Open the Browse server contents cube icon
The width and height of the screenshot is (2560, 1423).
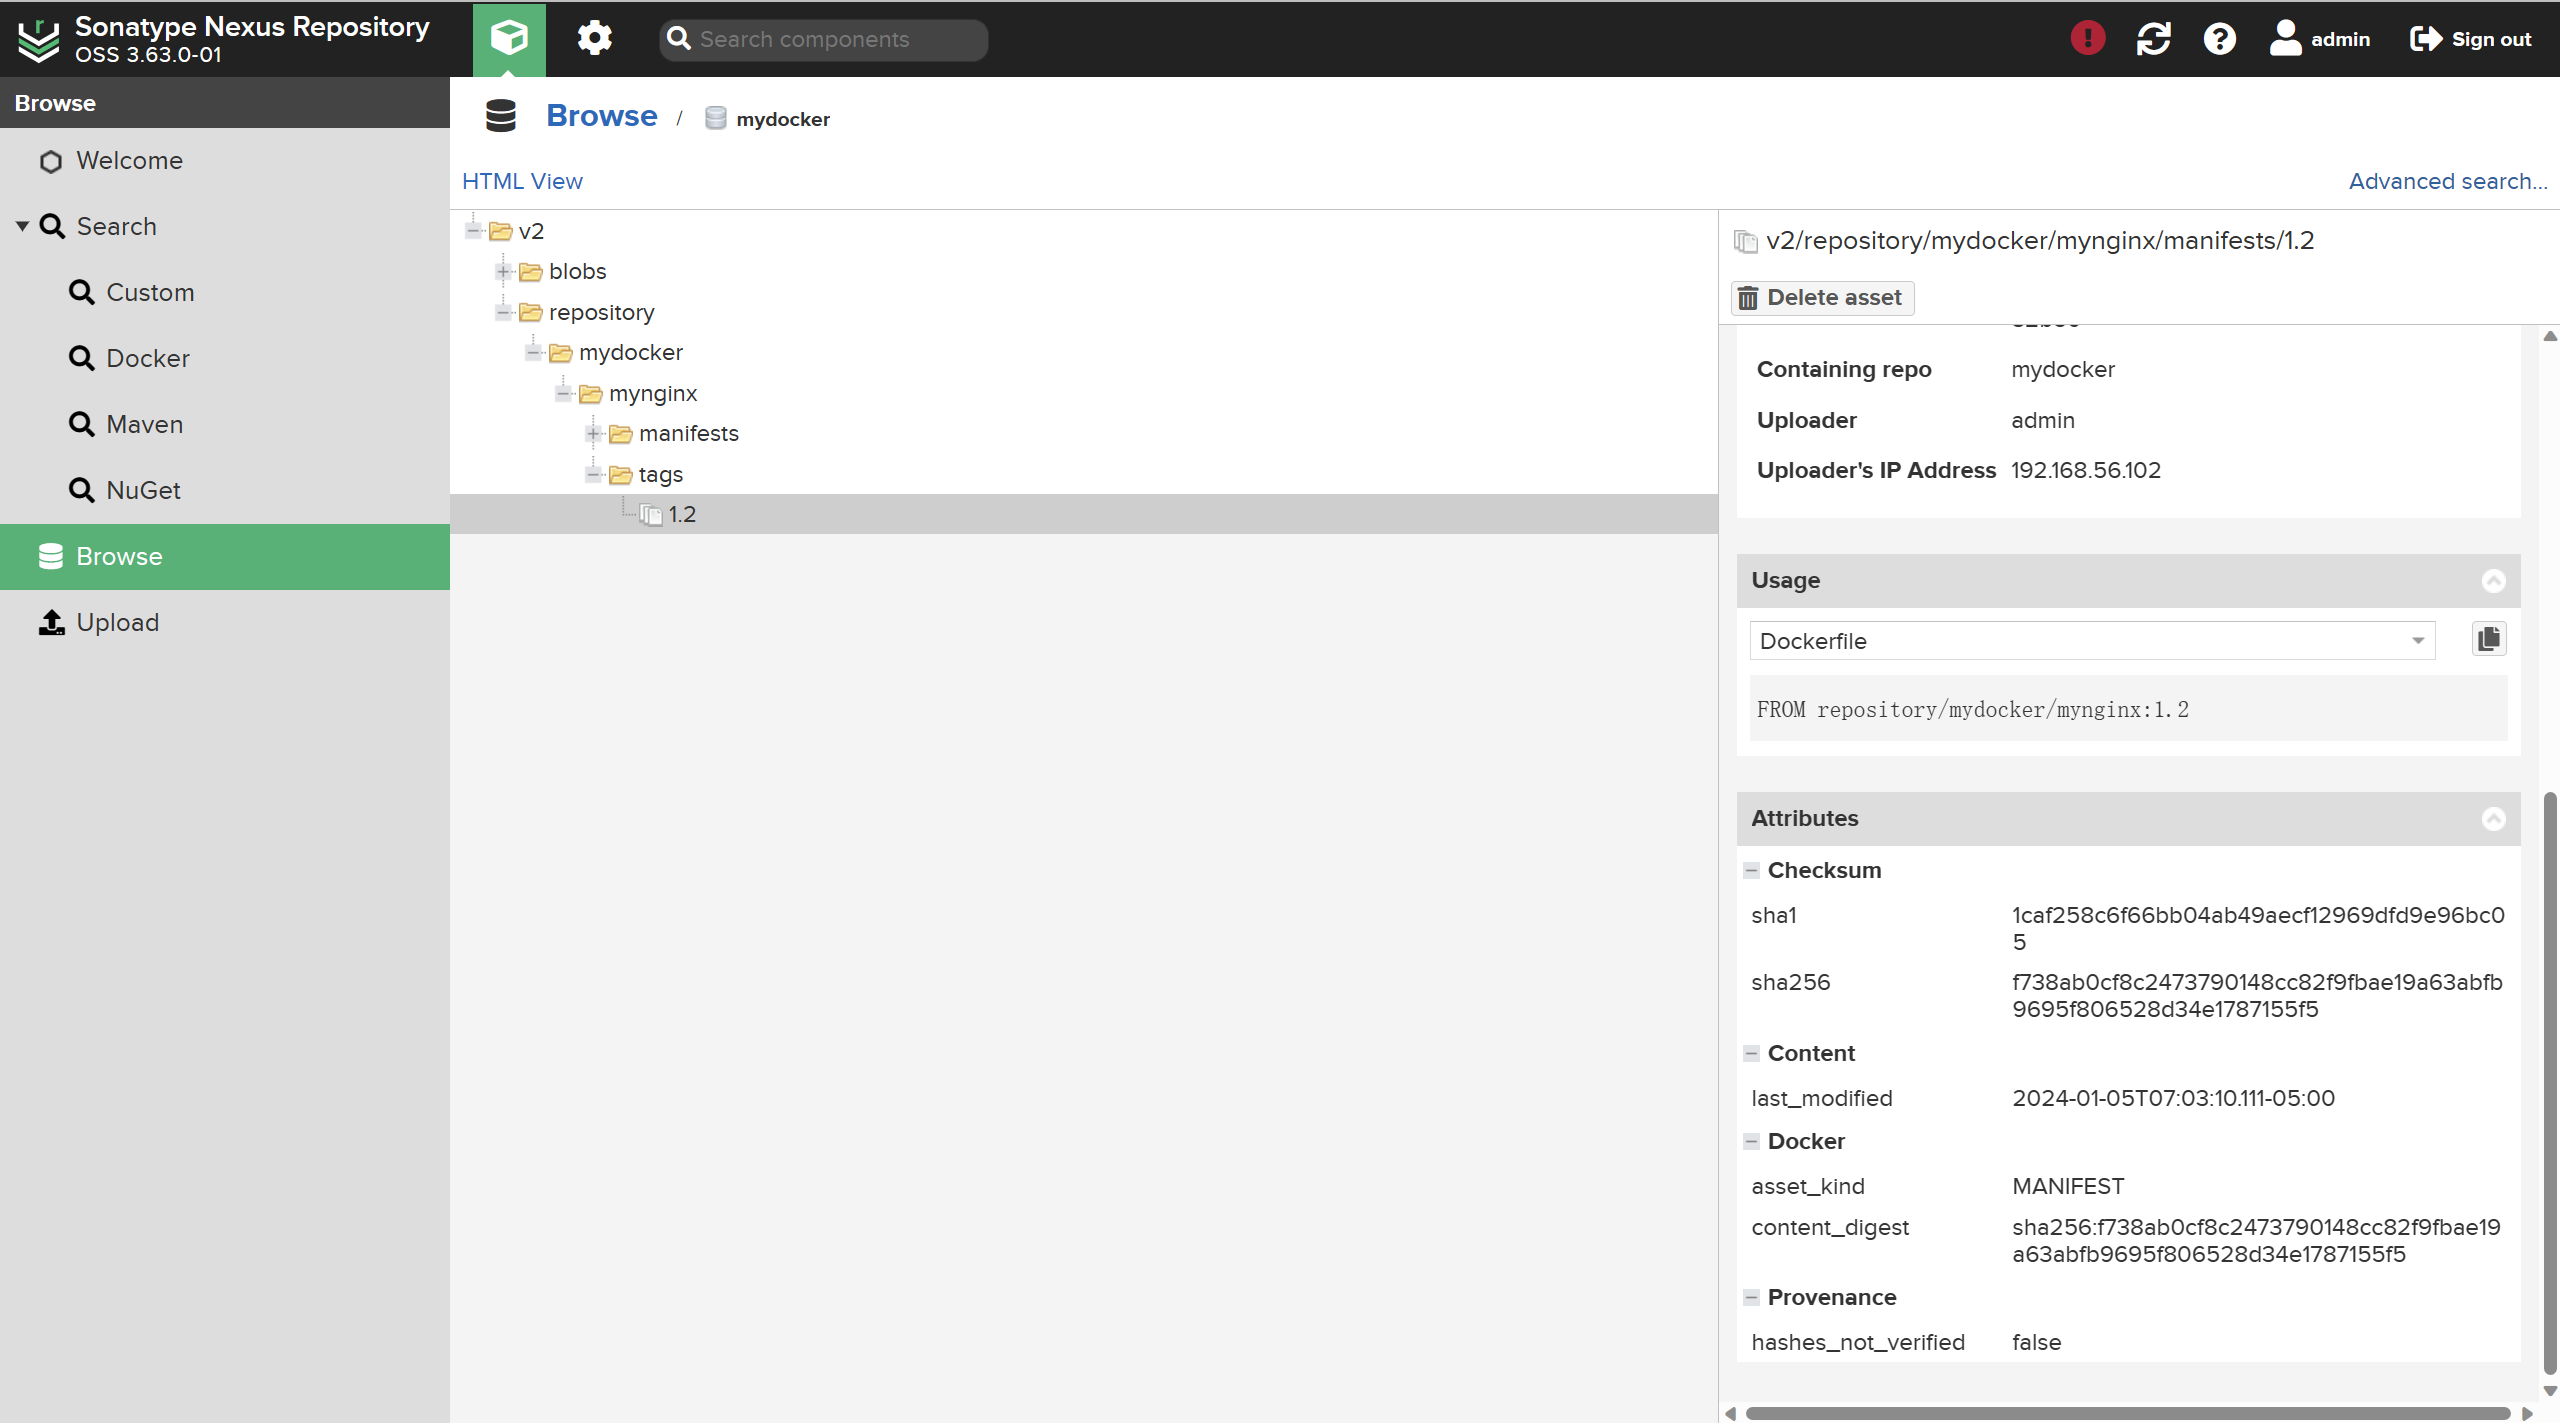click(509, 39)
